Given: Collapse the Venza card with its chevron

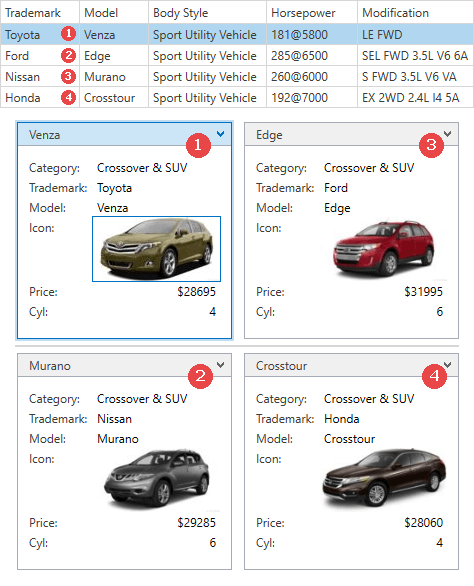Looking at the screenshot, I should pos(221,133).
